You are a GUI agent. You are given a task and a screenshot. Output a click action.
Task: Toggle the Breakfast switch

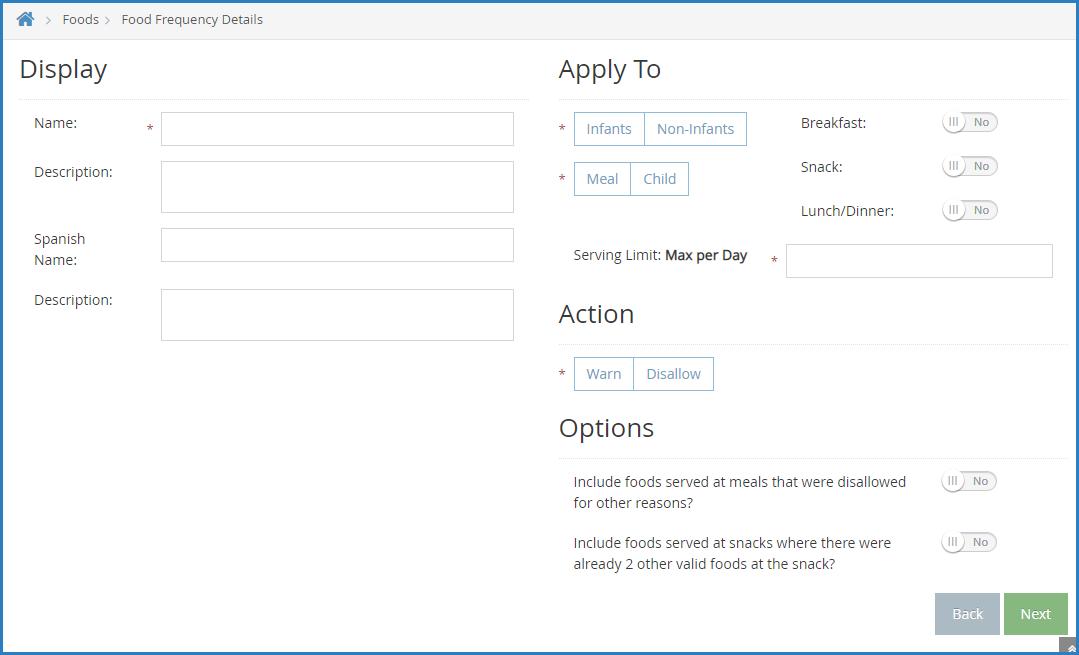click(970, 122)
